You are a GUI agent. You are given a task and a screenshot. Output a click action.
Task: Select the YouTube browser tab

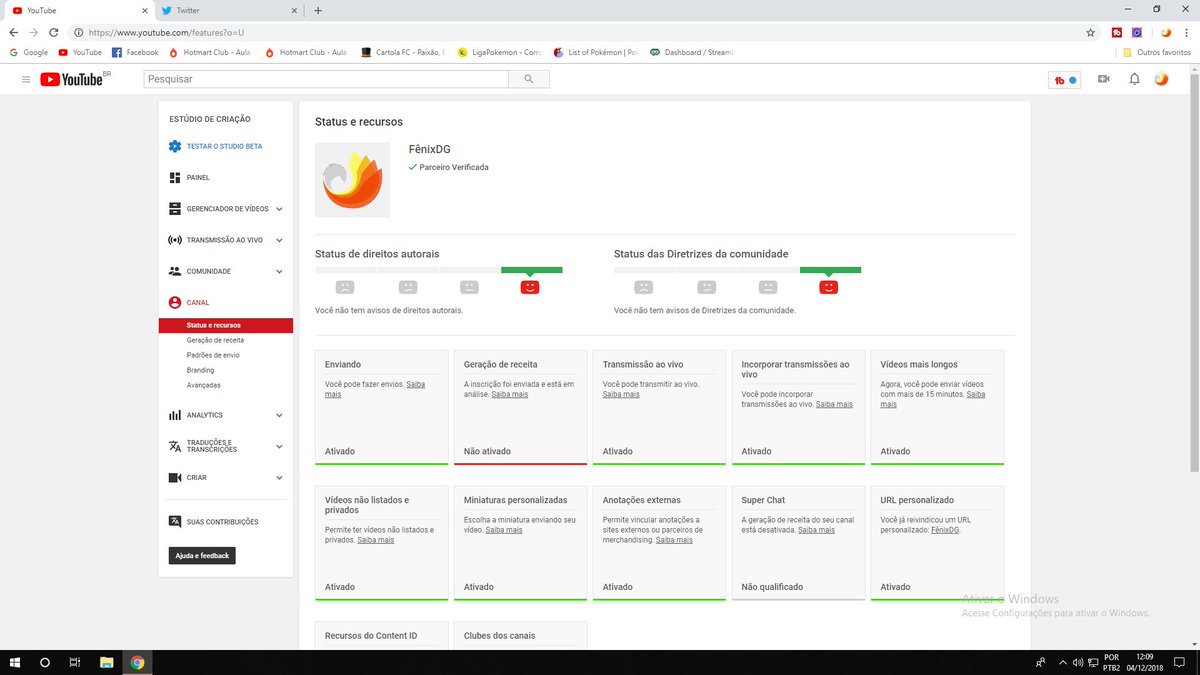tap(80, 10)
